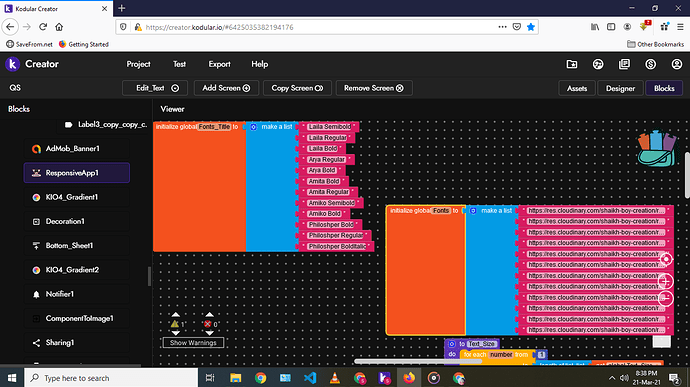Select Notifier1 component
This screenshot has height=387, width=690.
[77, 294]
